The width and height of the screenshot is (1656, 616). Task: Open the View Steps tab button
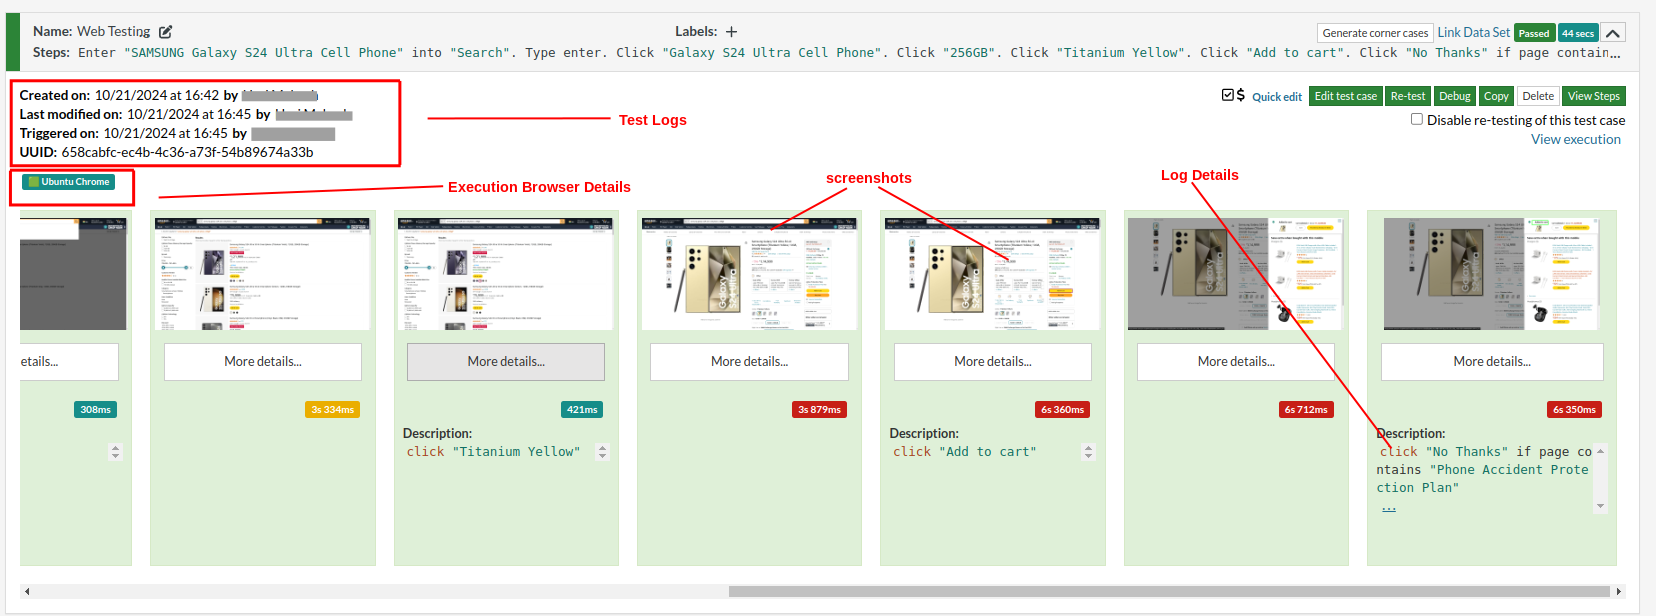click(1593, 96)
